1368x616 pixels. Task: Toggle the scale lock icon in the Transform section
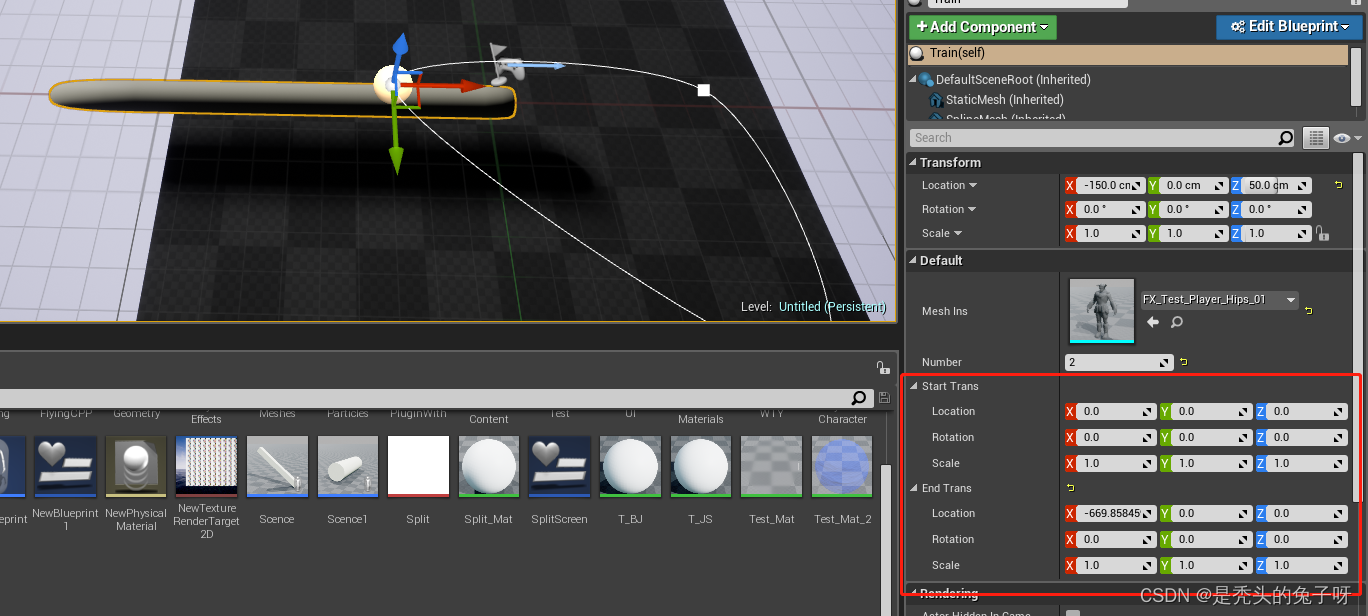pyautogui.click(x=1322, y=232)
